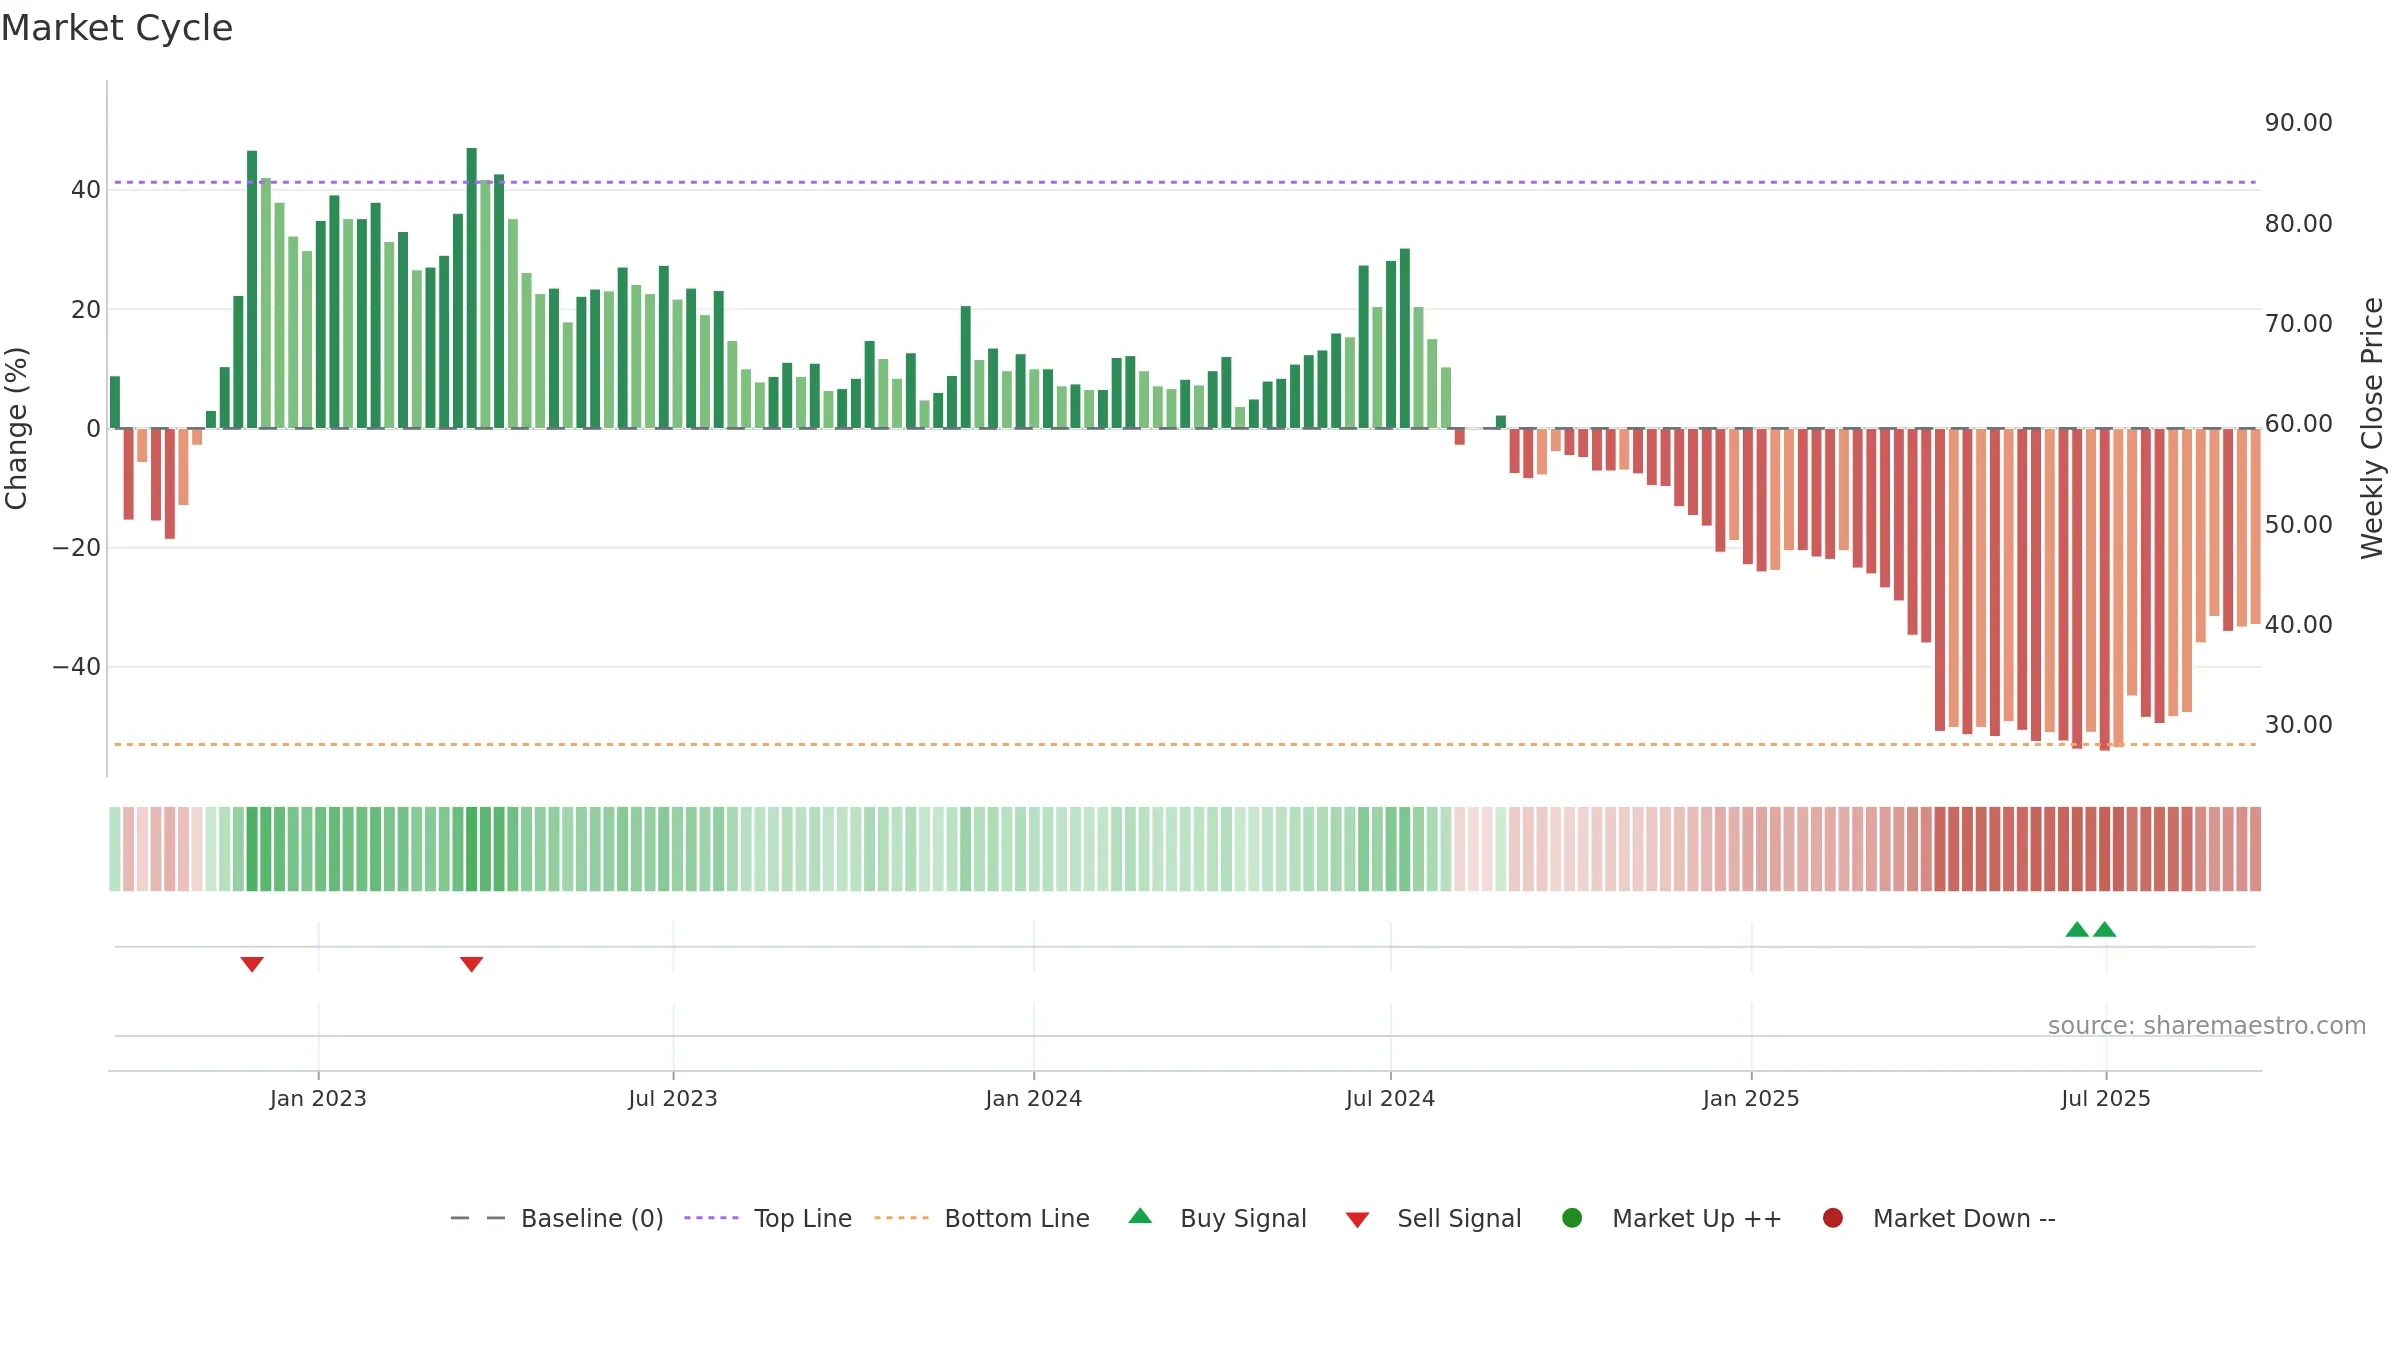Click the Sell Signal red triangle legend icon
The height and width of the screenshot is (1350, 2400).
click(1357, 1220)
